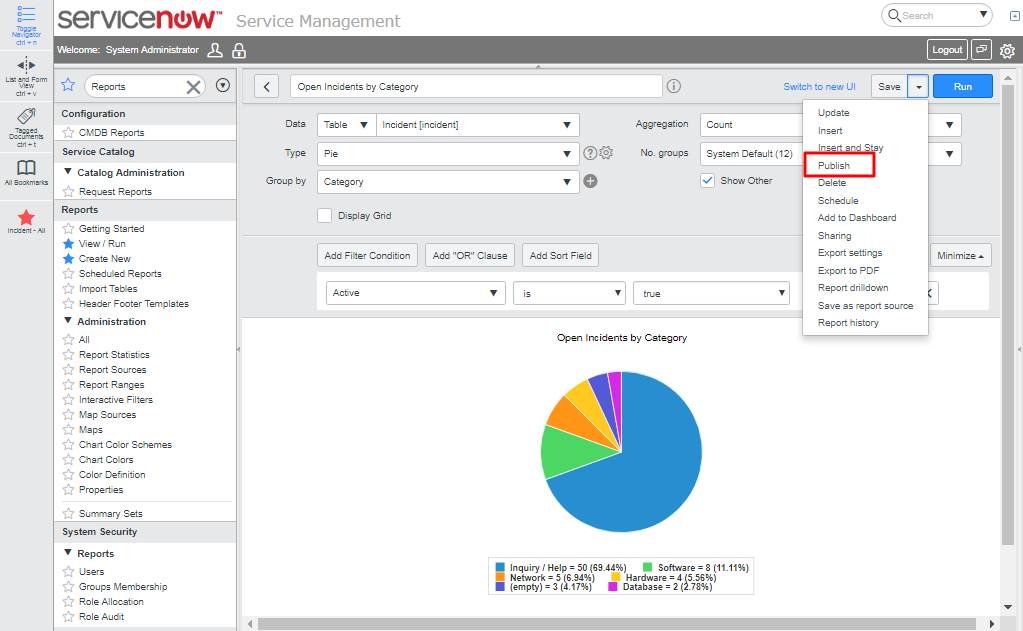Add another Group by with plus icon
Image resolution: width=1023 pixels, height=631 pixels.
pos(590,182)
